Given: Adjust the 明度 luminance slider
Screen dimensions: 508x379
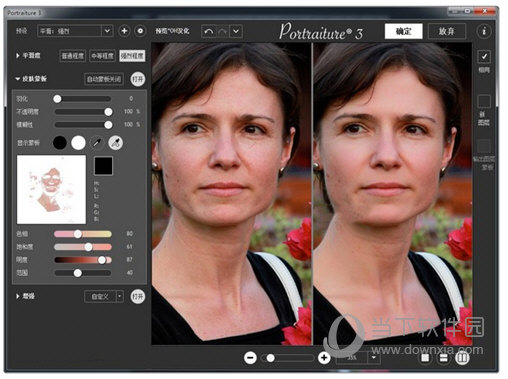Looking at the screenshot, I should (83, 260).
